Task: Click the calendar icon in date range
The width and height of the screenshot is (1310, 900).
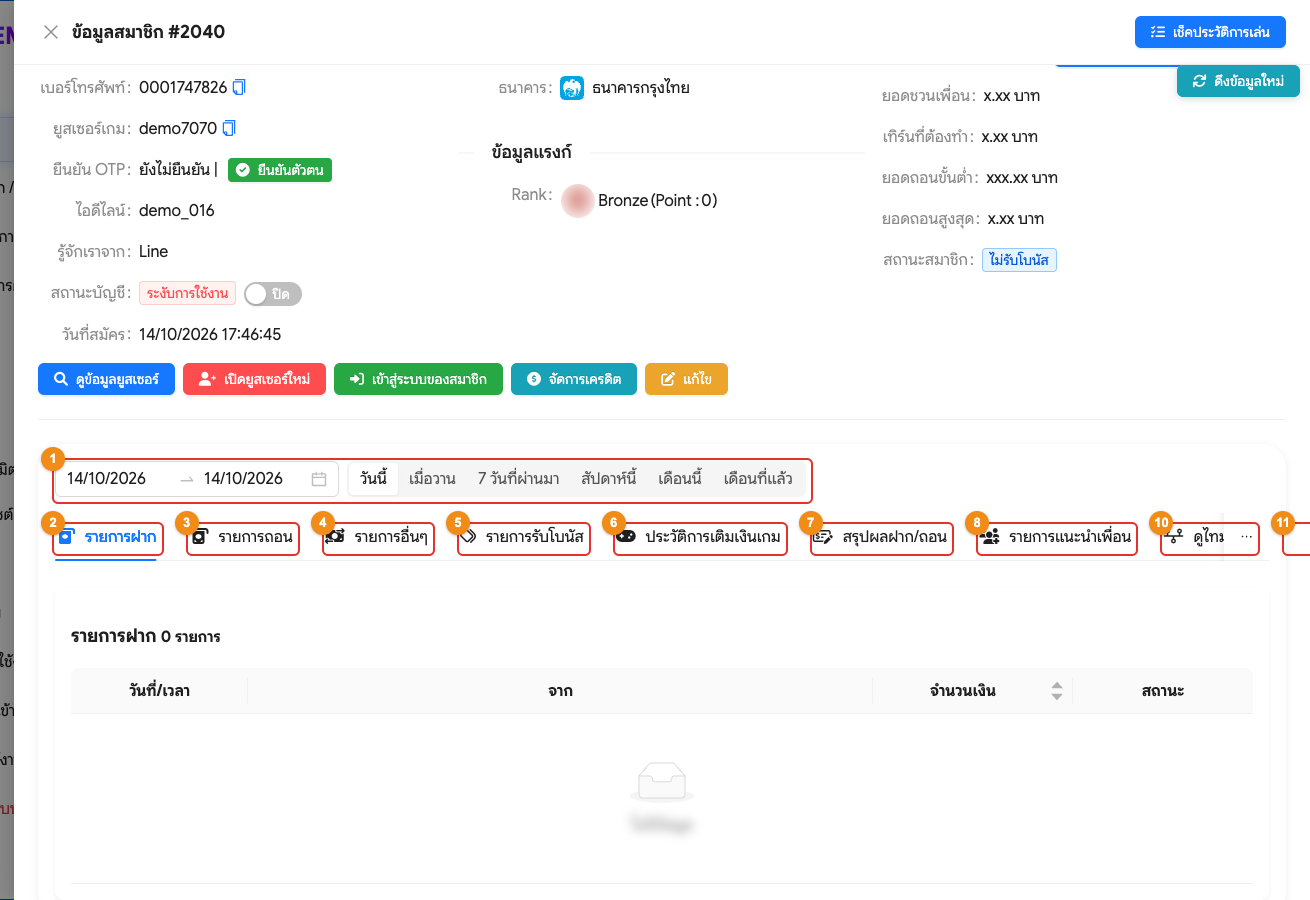Action: [319, 479]
